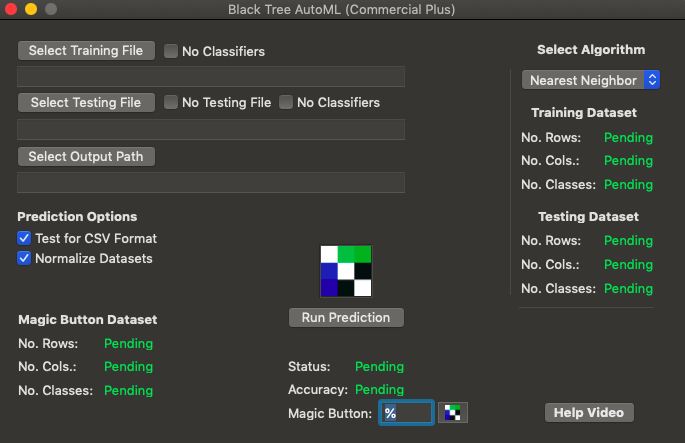
Task: Click the Black Tree pixel grid logo
Action: pos(346,271)
